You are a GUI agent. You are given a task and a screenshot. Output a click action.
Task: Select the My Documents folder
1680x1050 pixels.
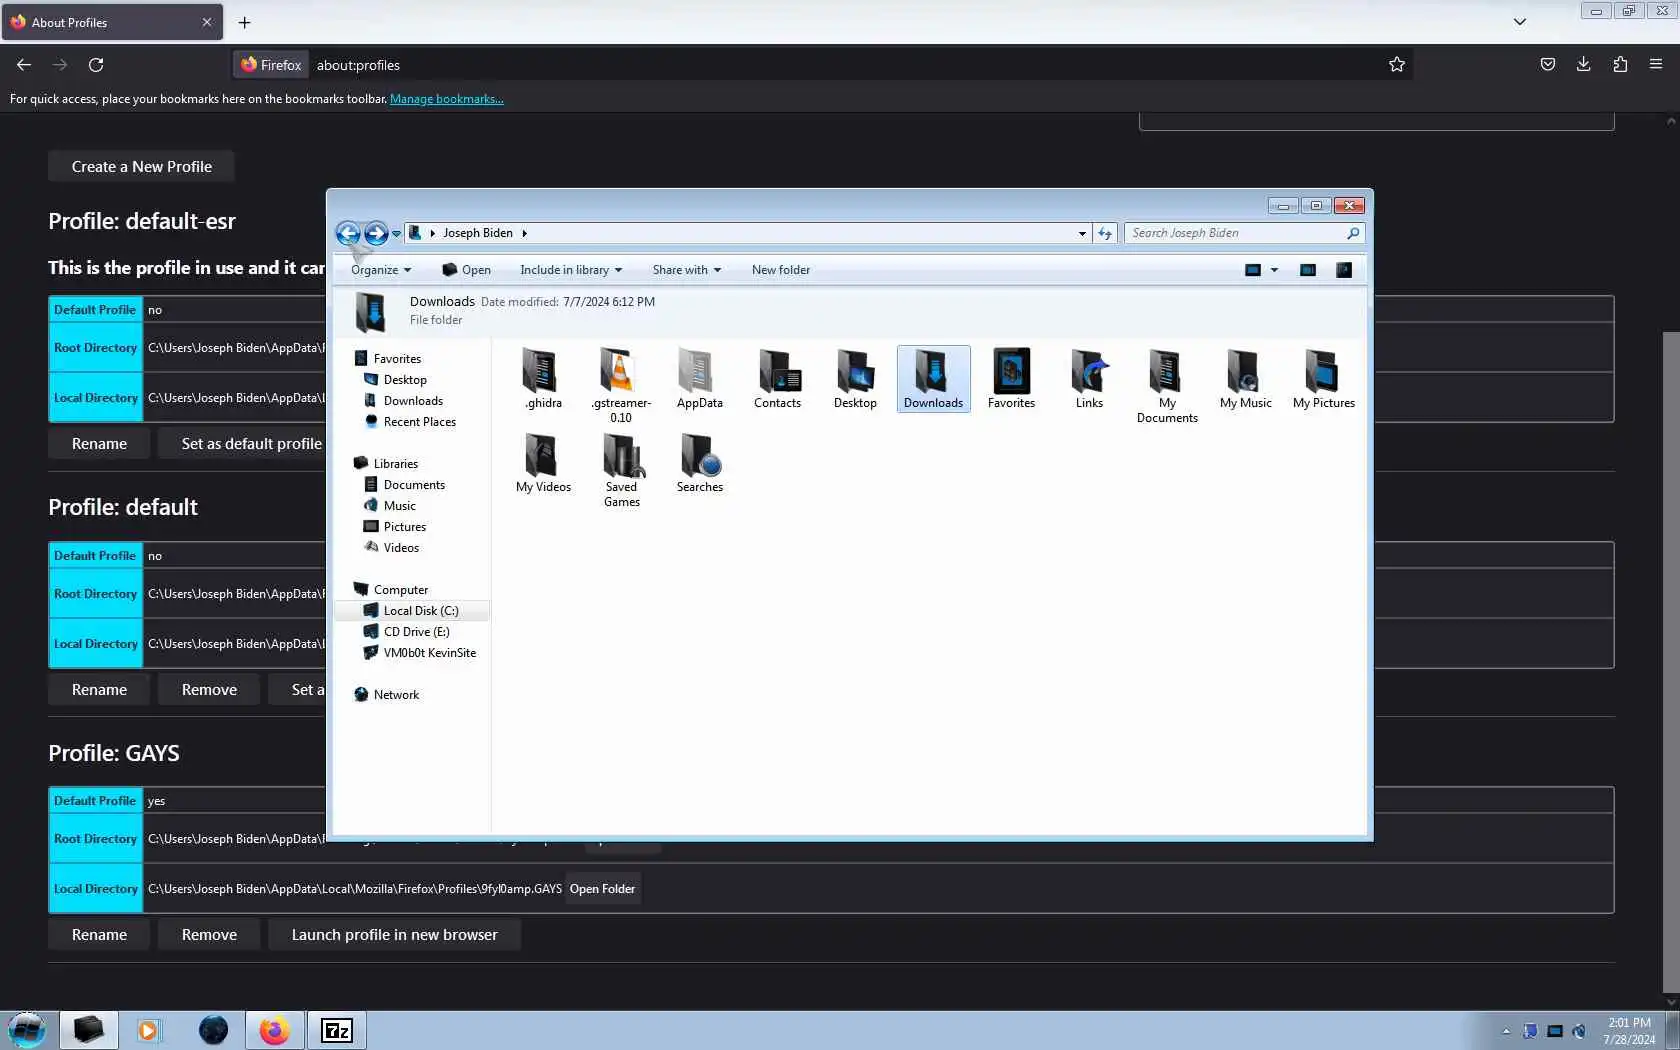pos(1167,386)
